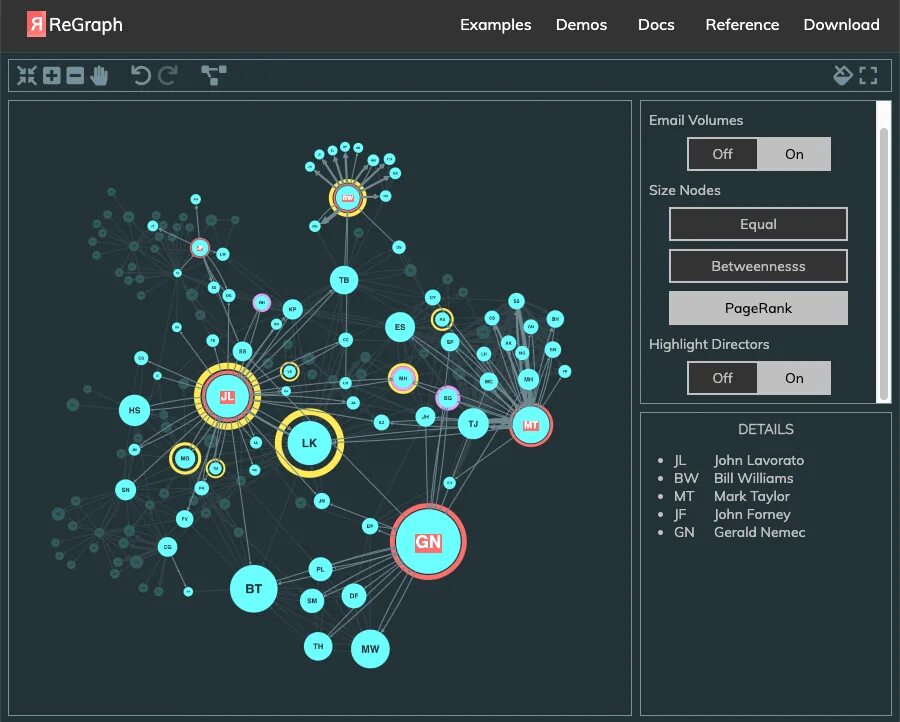This screenshot has width=900, height=722.
Task: Click the redo arrow icon
Action: (168, 75)
